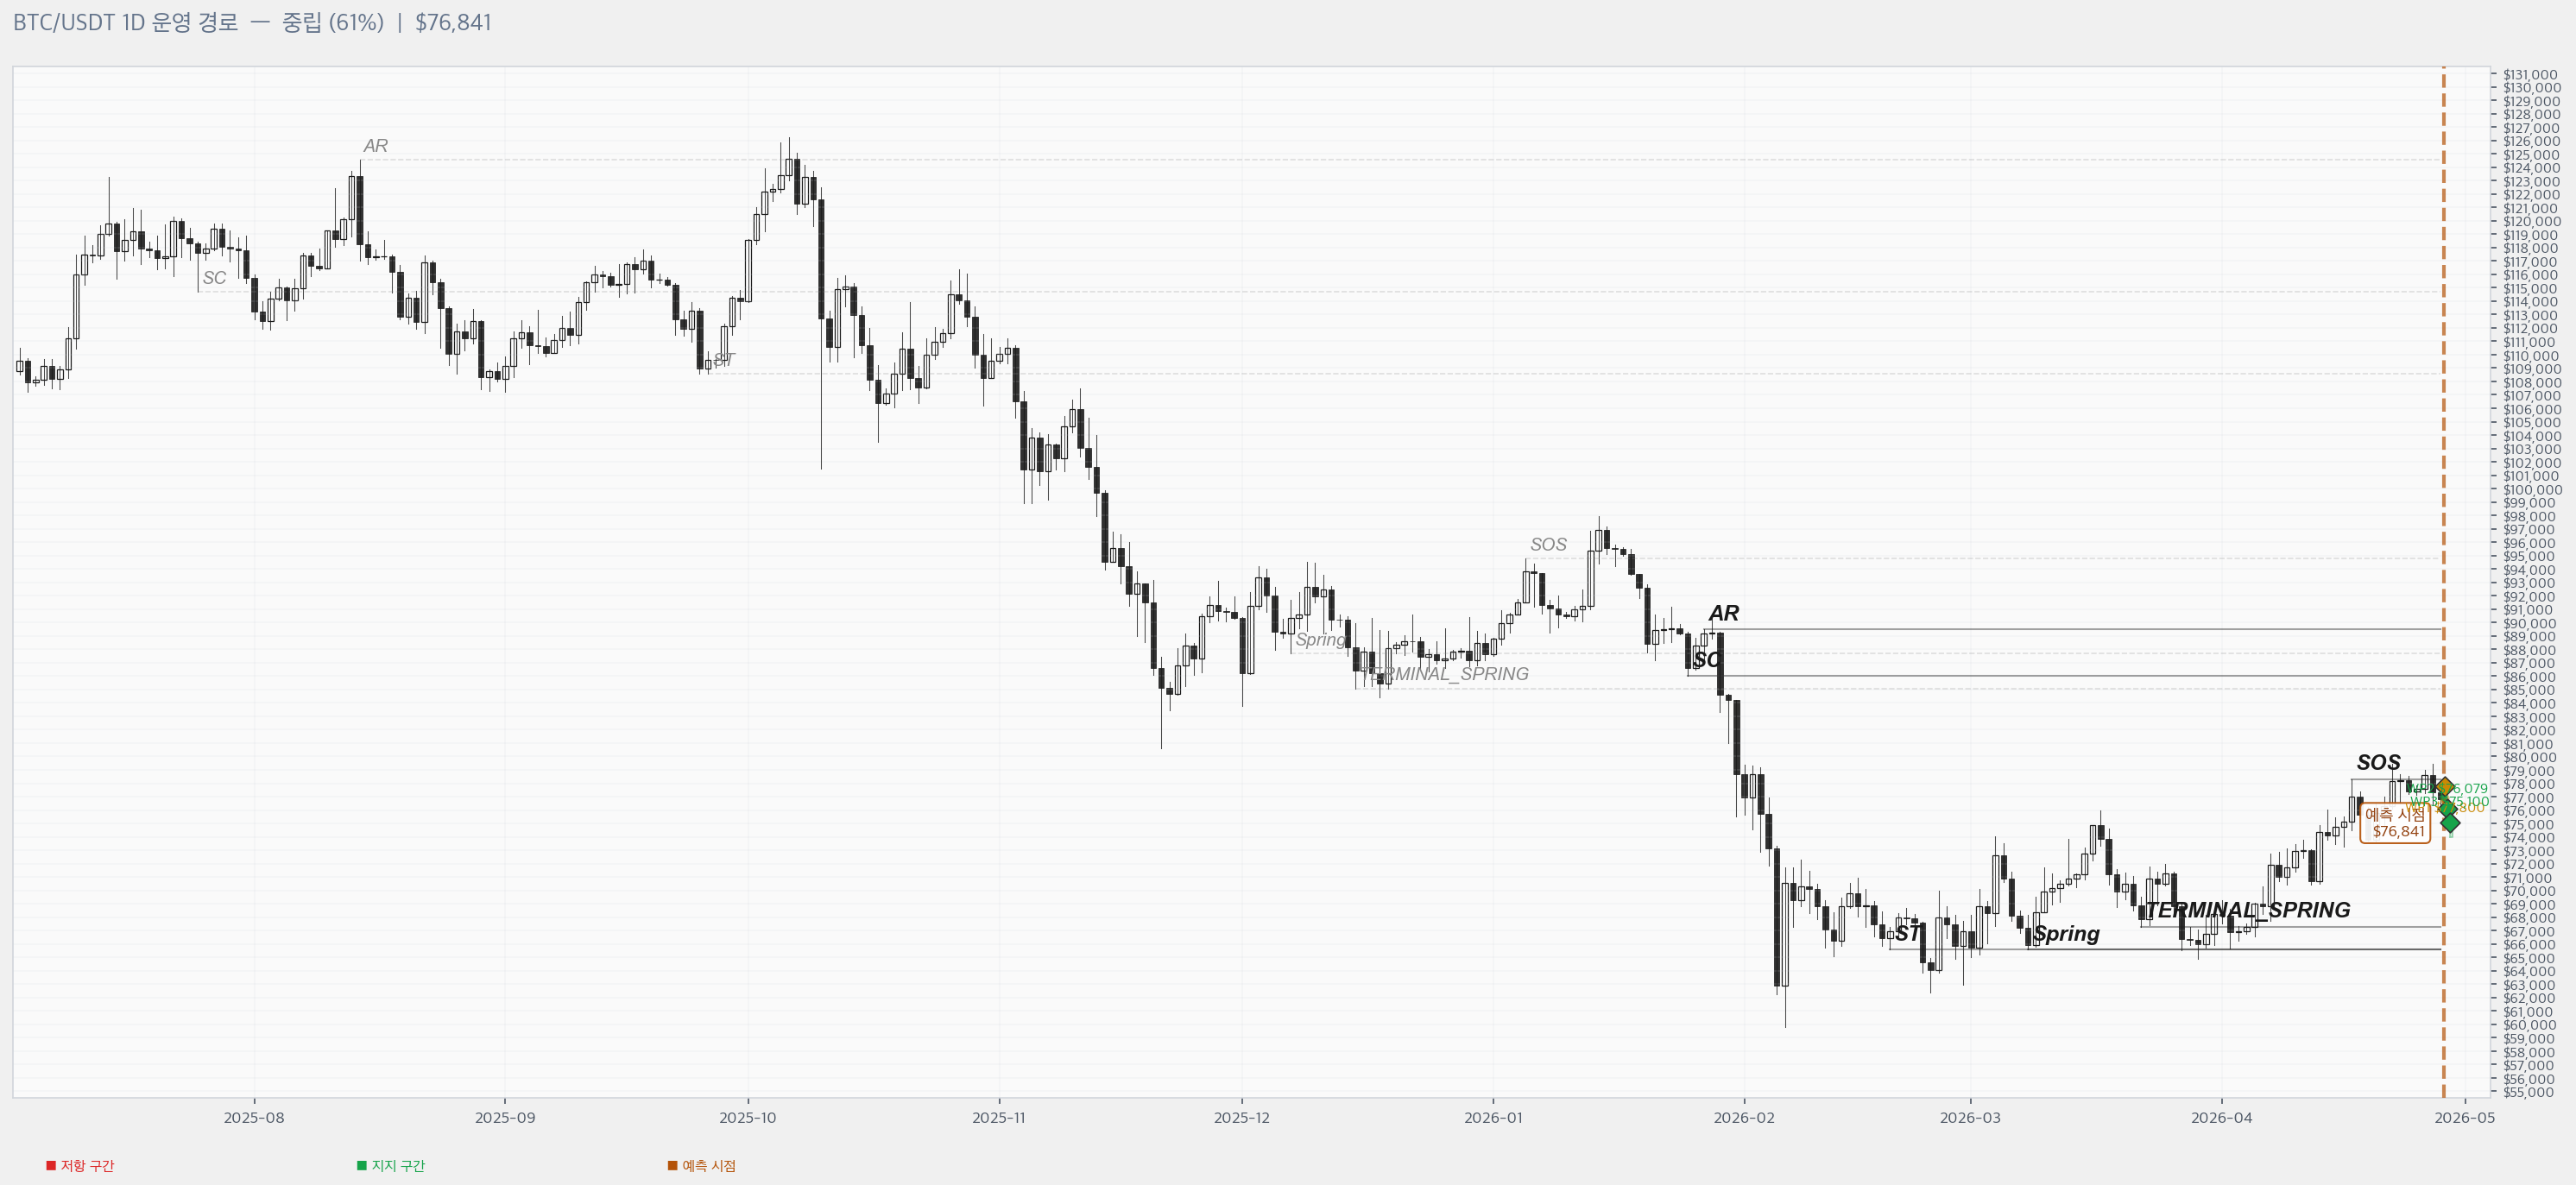Click the orange WP1 diamond marker
The height and width of the screenshot is (1185, 2576).
point(2444,787)
